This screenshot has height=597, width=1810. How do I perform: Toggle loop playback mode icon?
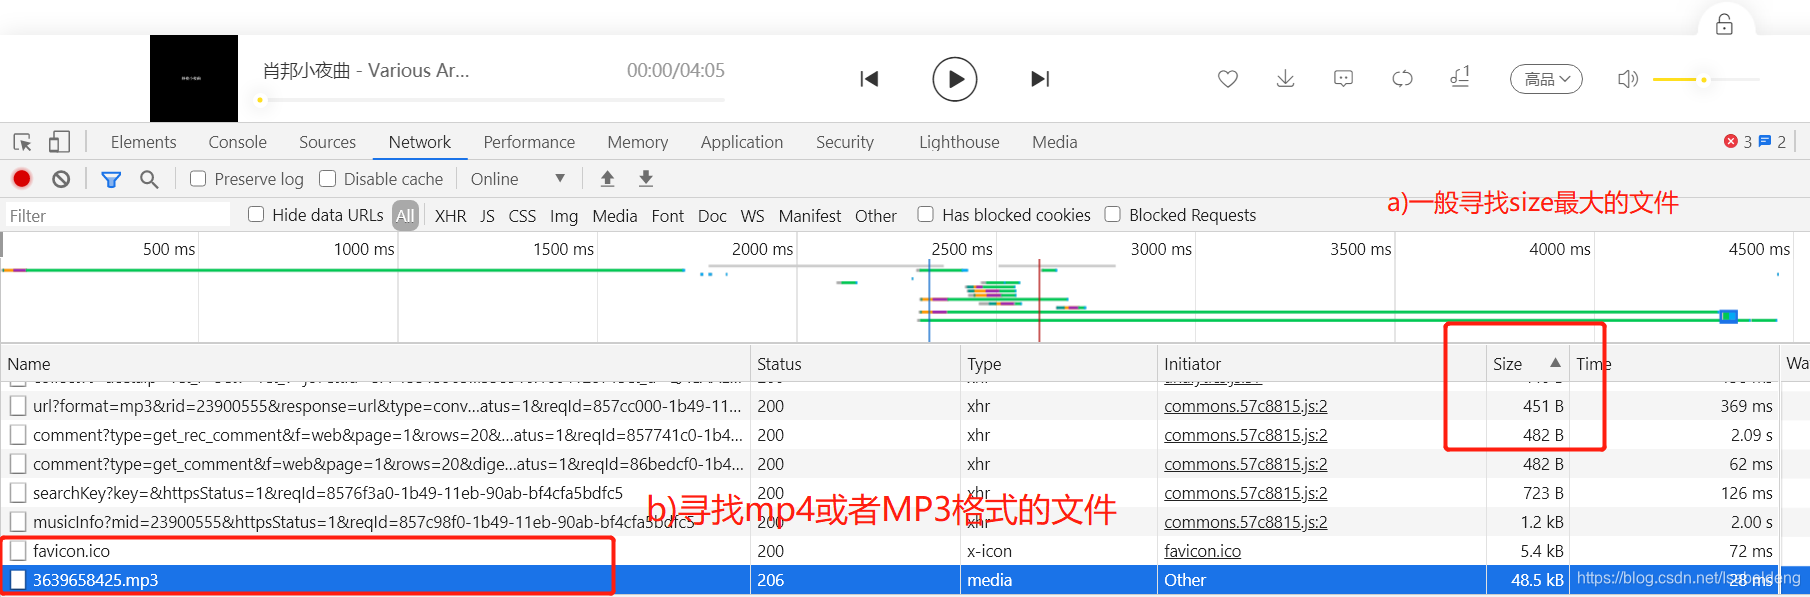[1402, 79]
